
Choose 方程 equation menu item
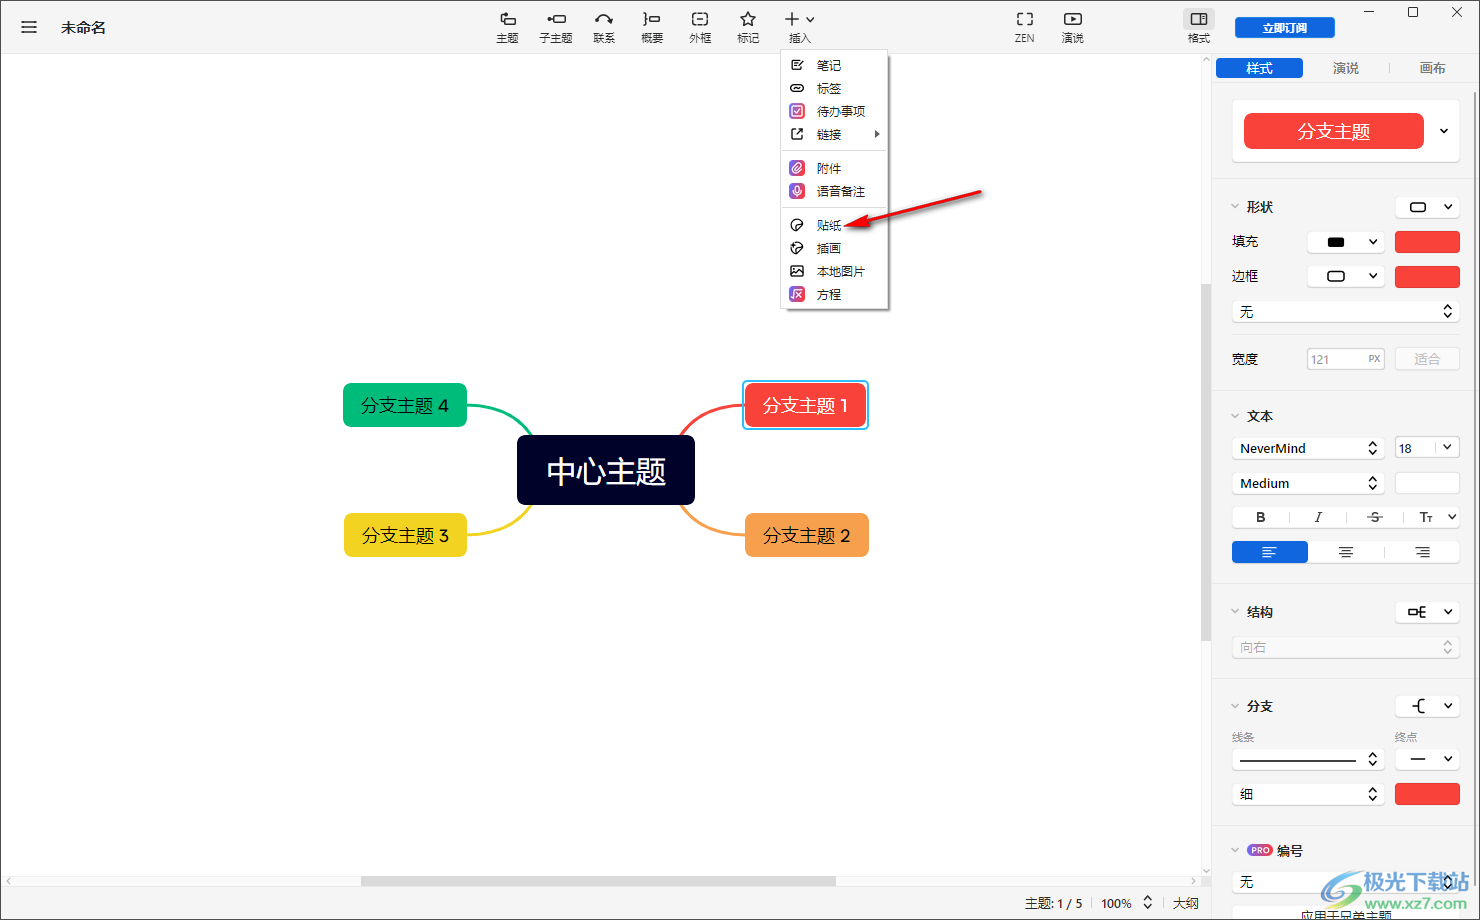click(834, 294)
